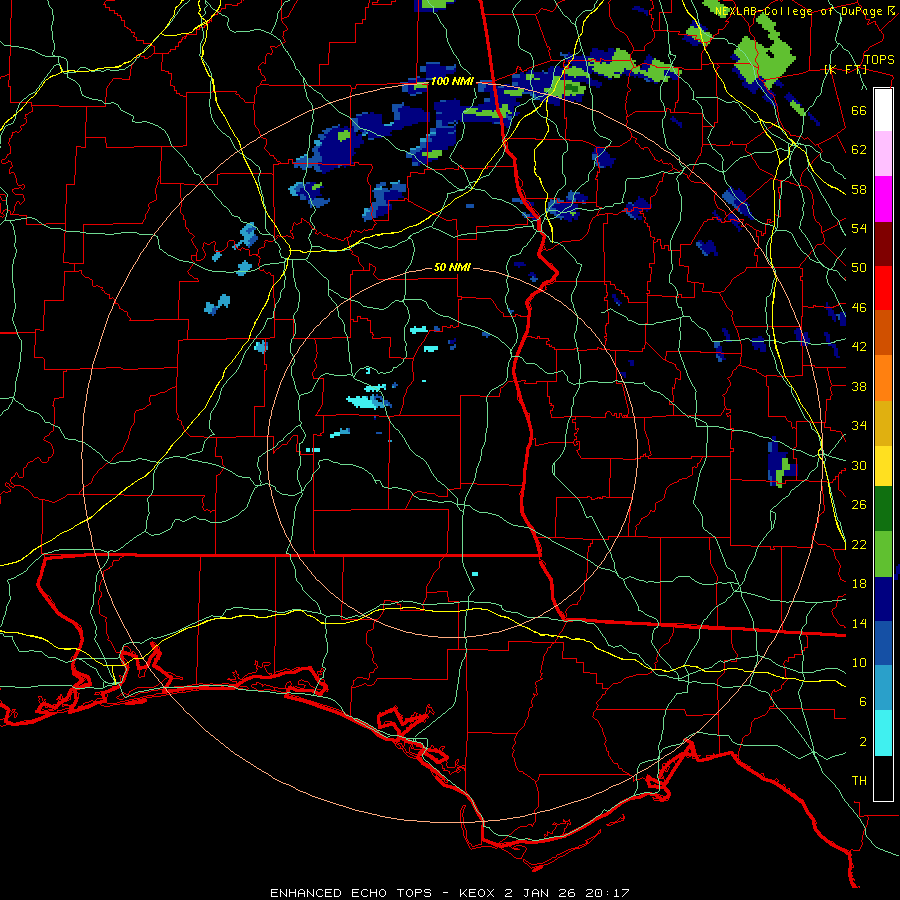Viewport: 900px width, 900px height.
Task: Click the '18' legend value
Action: click(859, 584)
